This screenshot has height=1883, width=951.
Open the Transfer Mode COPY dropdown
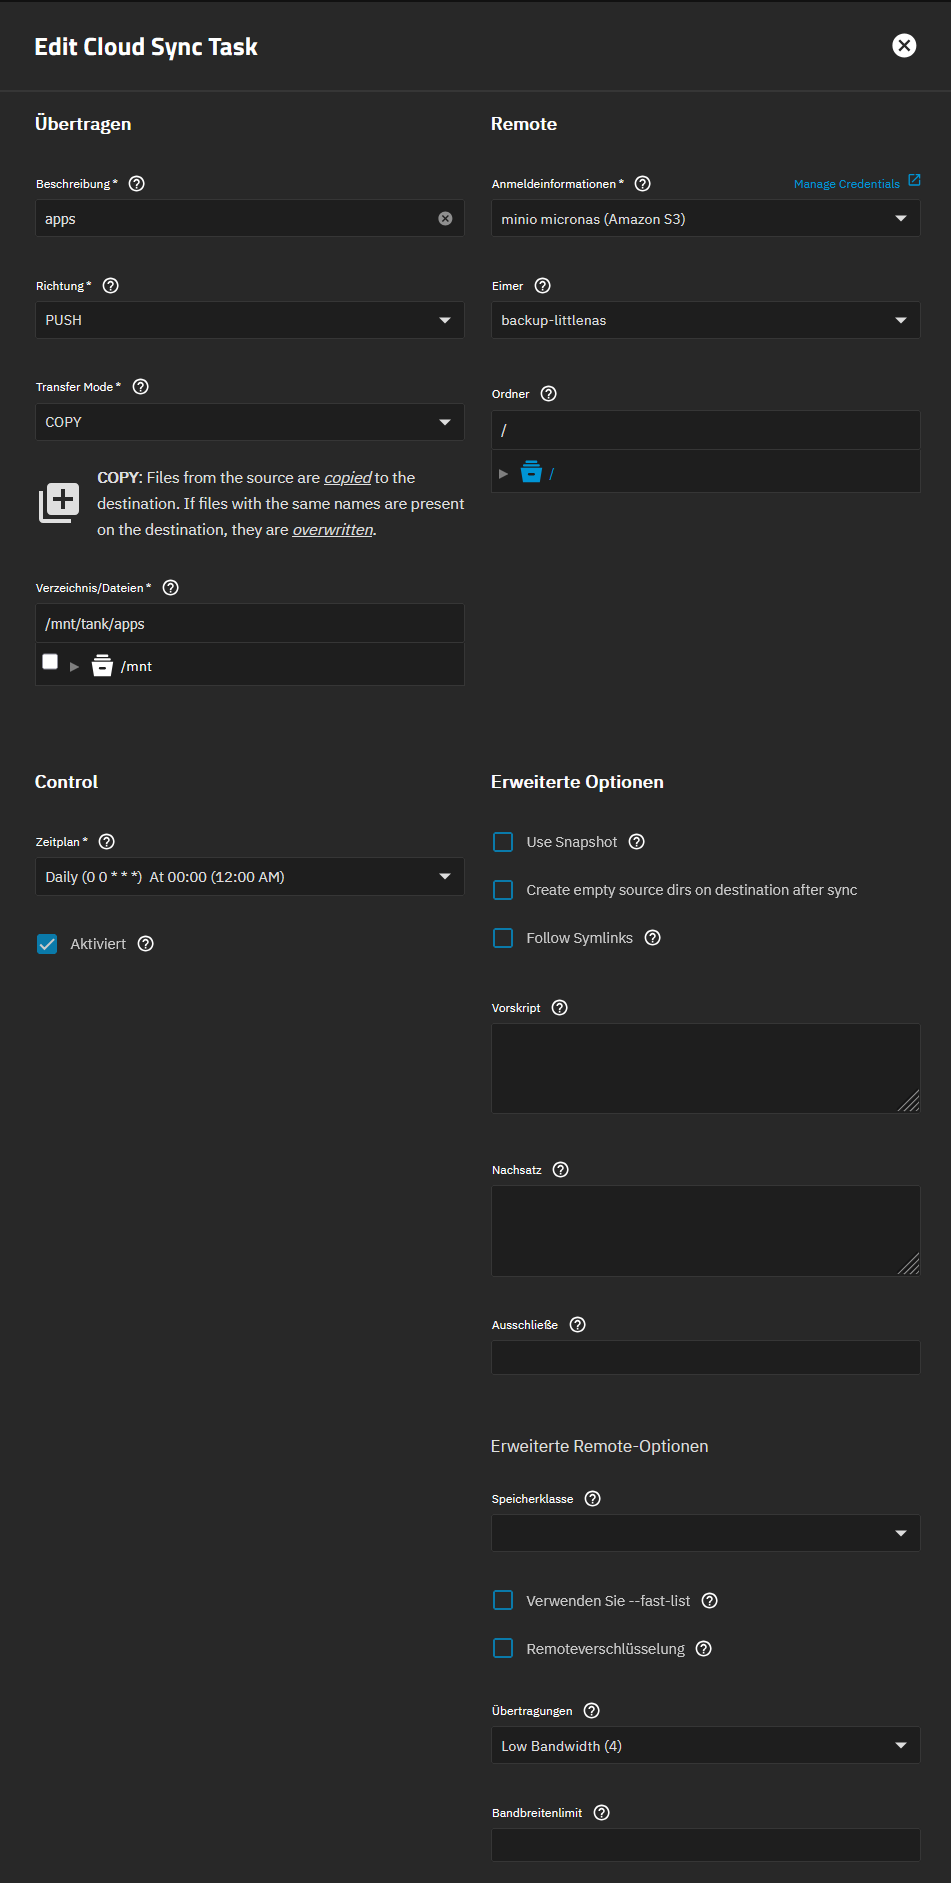point(250,422)
